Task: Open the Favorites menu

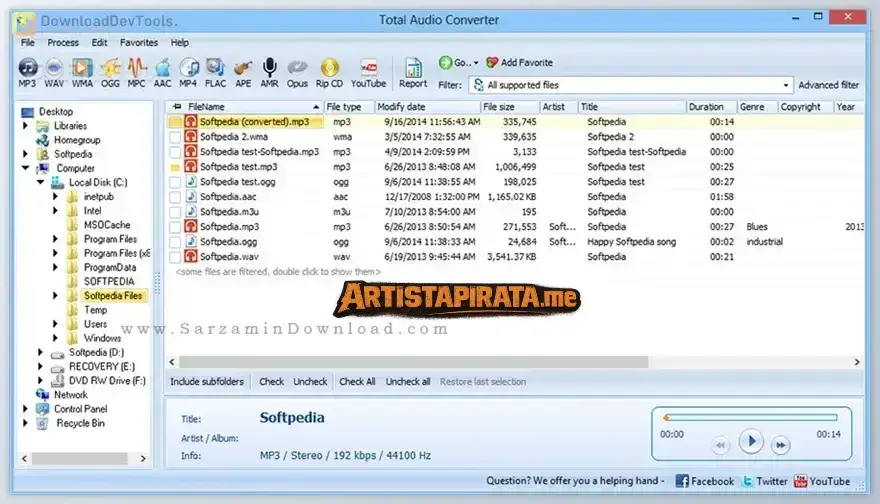Action: coord(139,43)
